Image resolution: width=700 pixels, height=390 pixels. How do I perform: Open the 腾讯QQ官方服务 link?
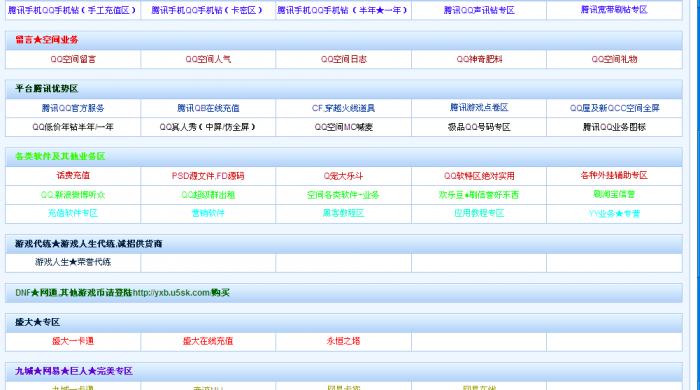point(73,108)
